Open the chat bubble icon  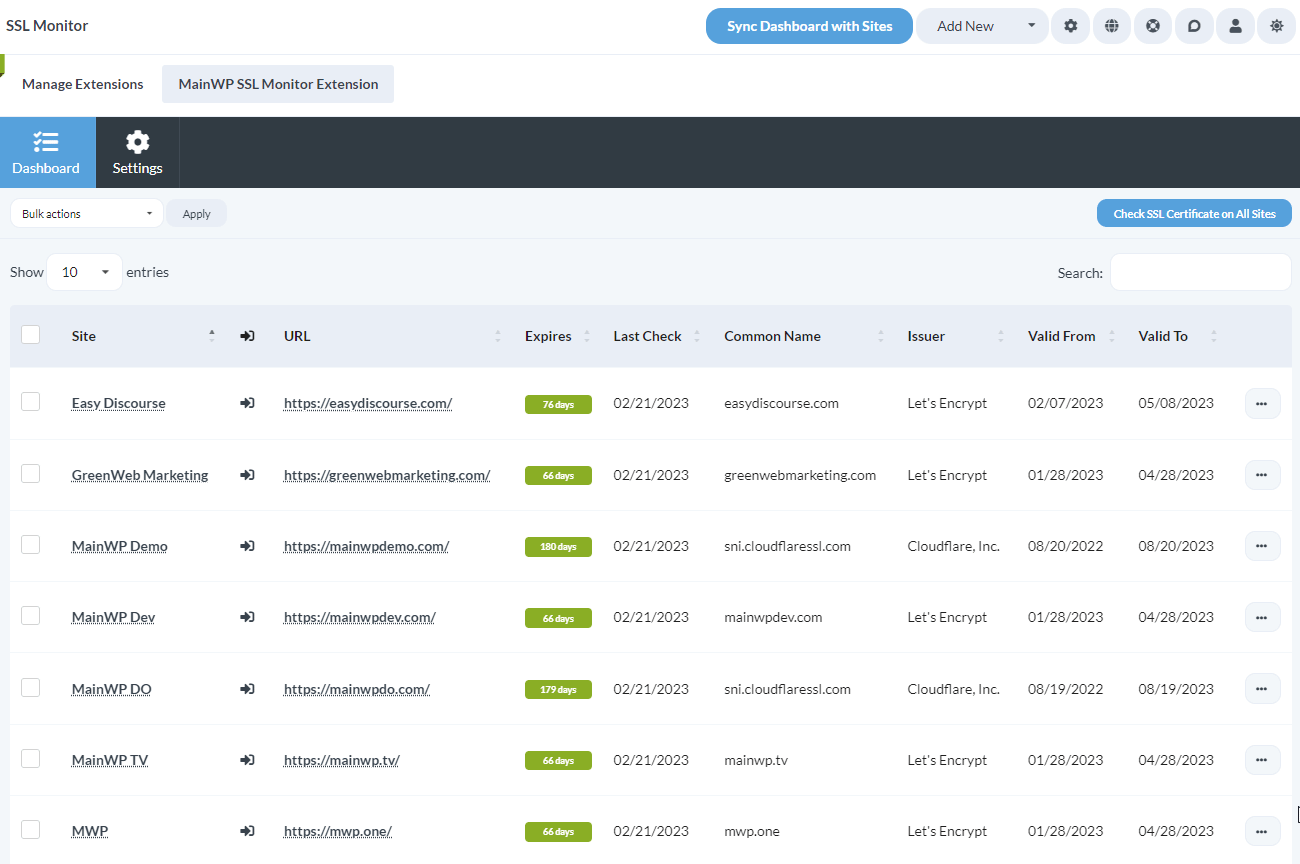click(x=1194, y=26)
